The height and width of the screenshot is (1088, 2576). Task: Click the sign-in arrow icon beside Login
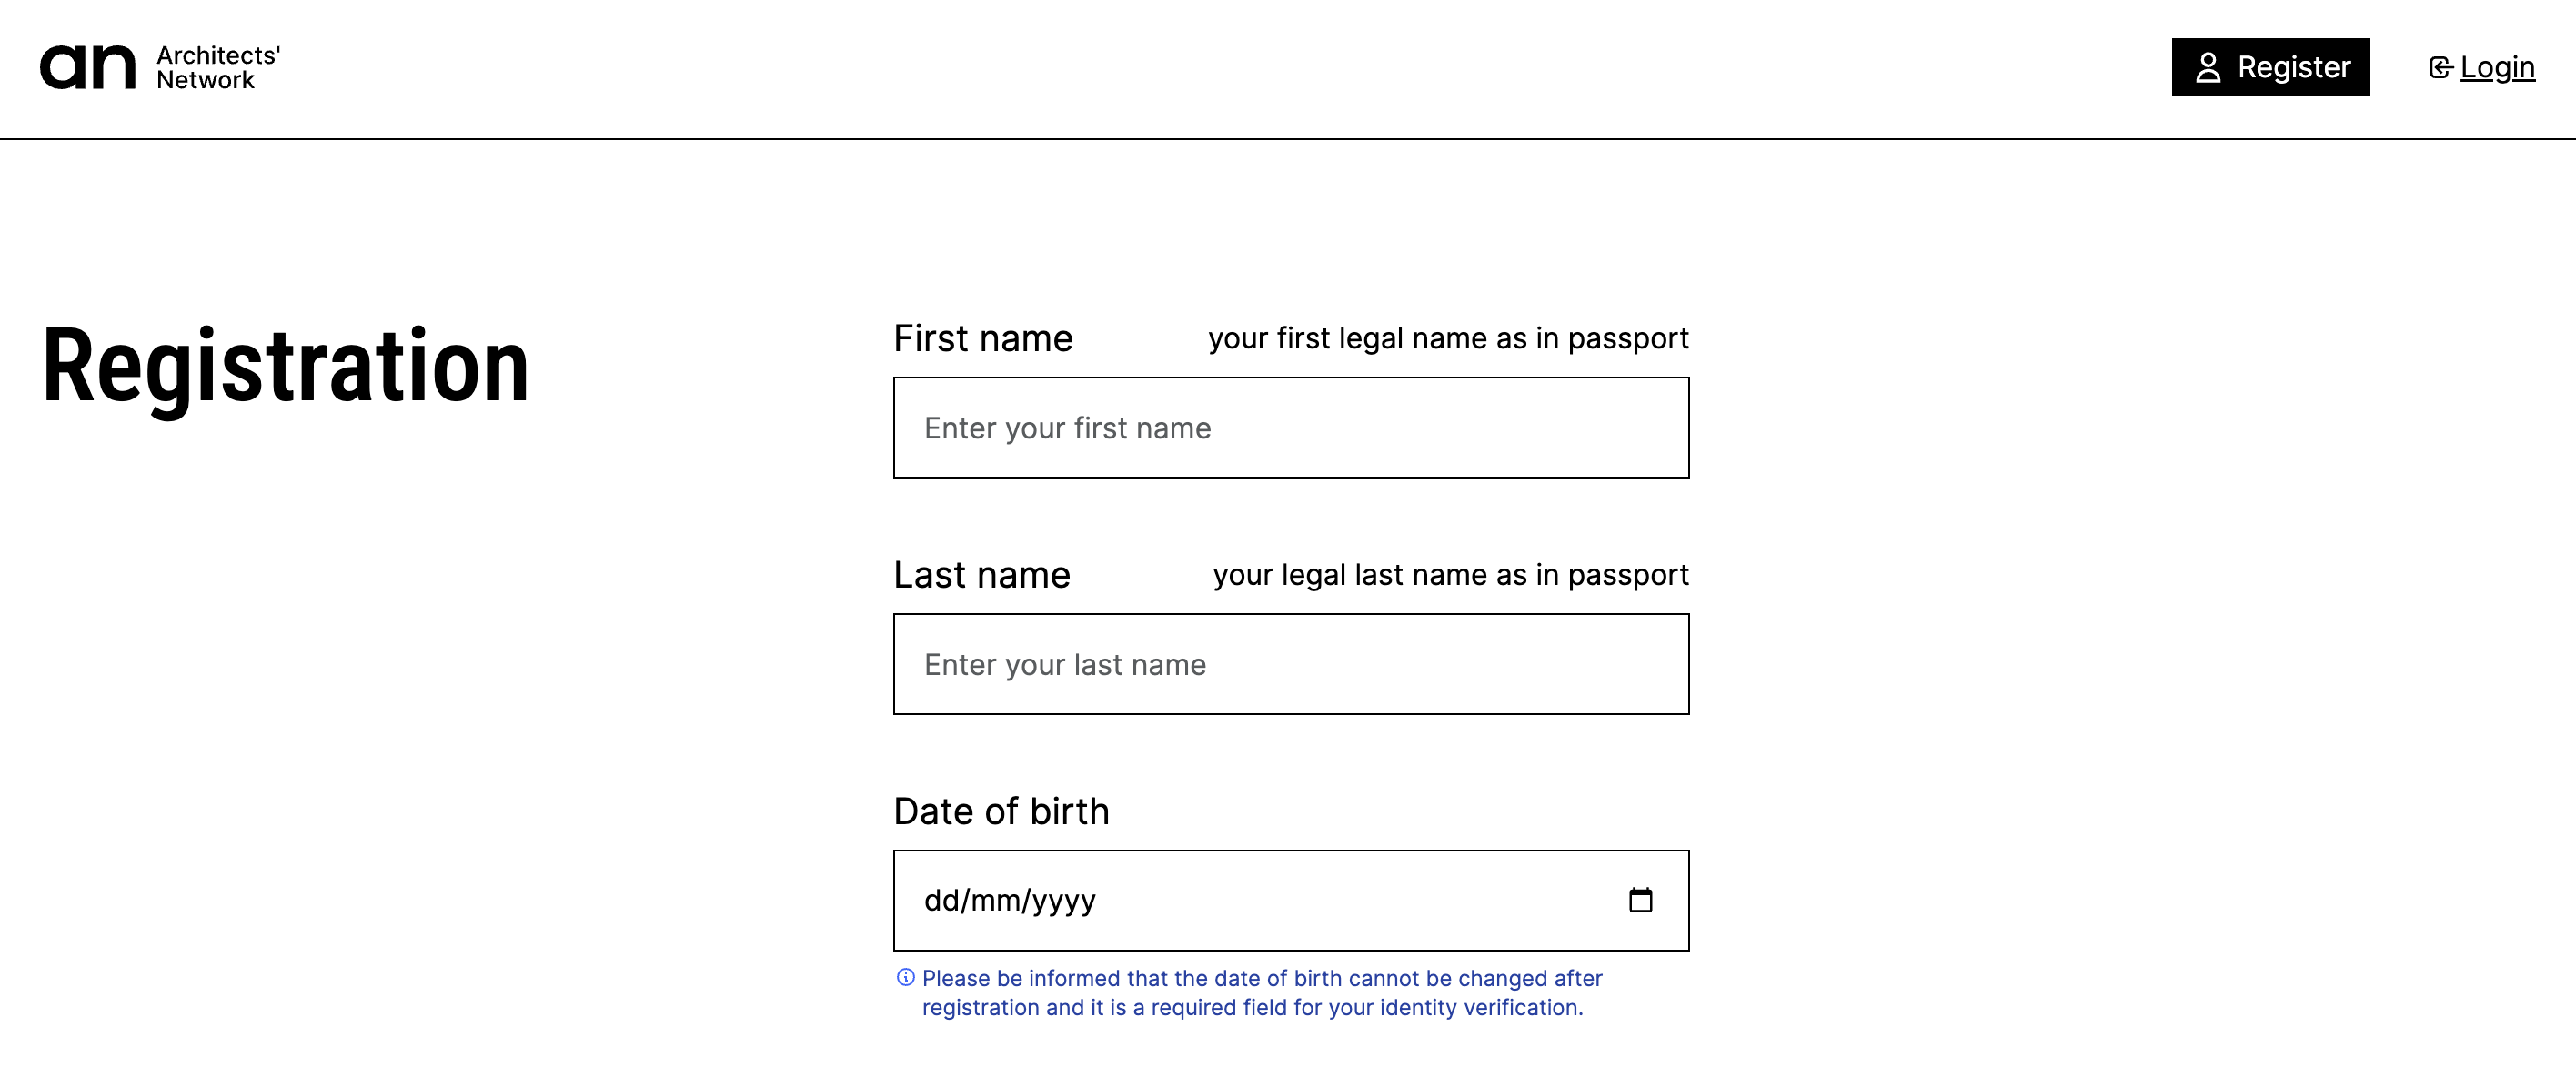tap(2440, 67)
